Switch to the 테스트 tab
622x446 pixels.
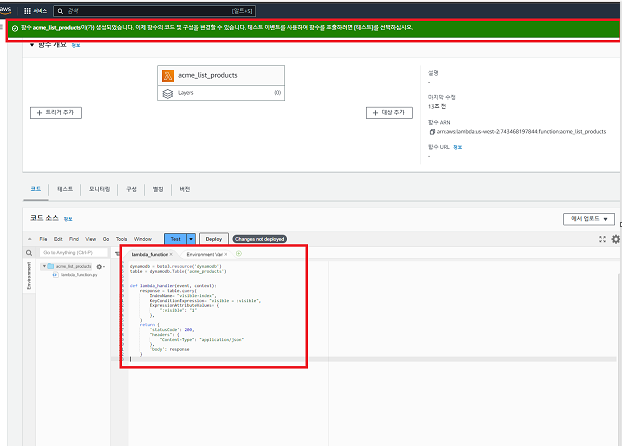click(65, 189)
